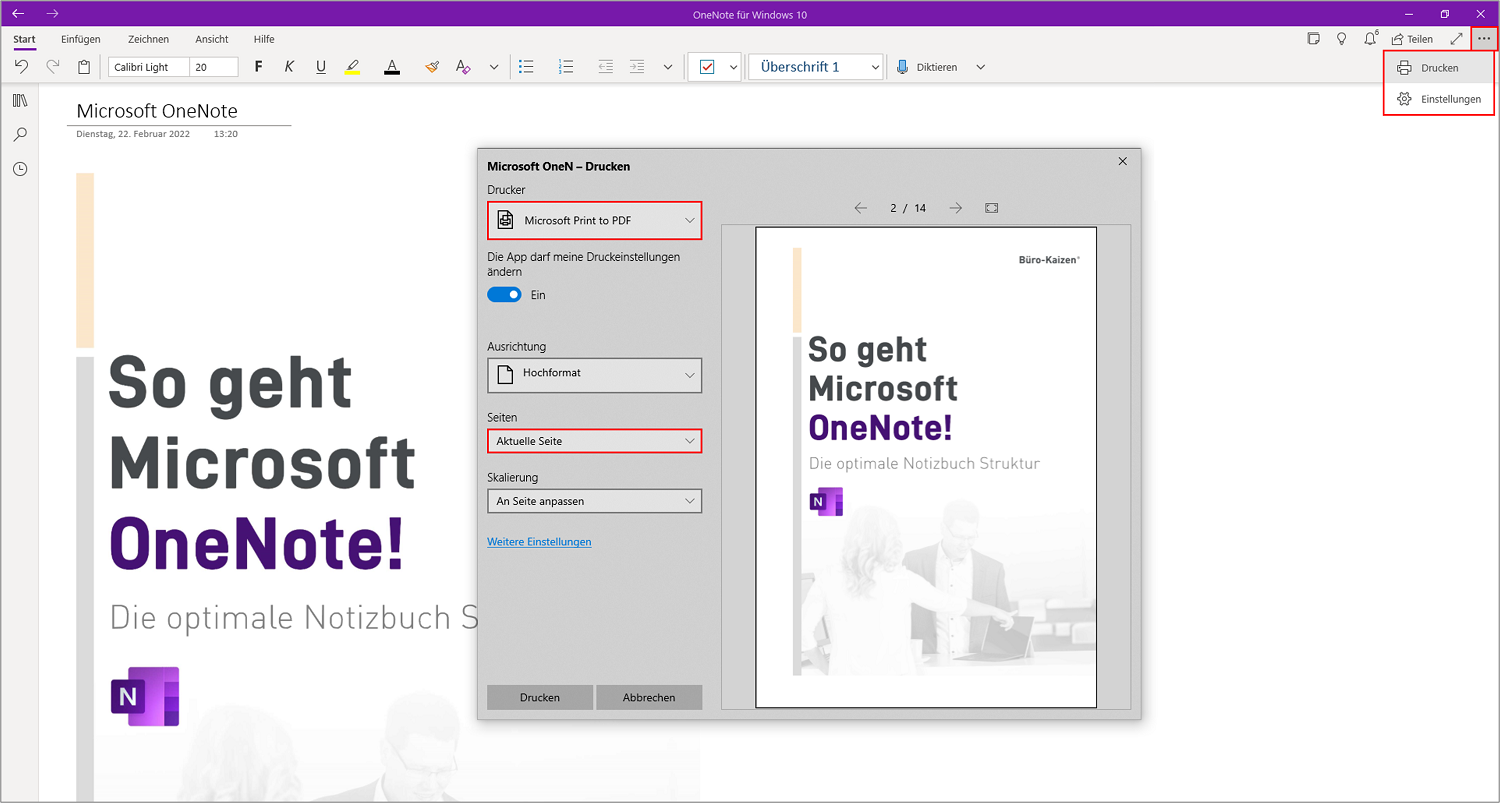Click Teilen to share the notebook
This screenshot has width=1500, height=803.
pyautogui.click(x=1412, y=39)
